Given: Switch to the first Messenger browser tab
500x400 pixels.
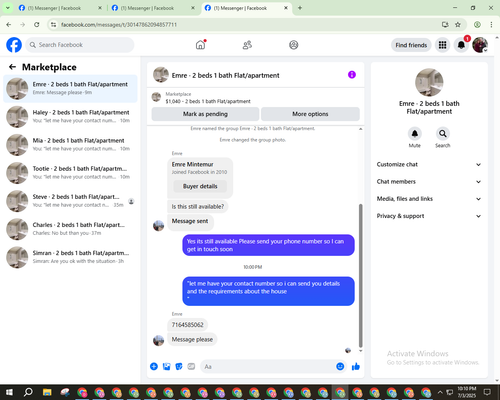Looking at the screenshot, I should [x=60, y=8].
